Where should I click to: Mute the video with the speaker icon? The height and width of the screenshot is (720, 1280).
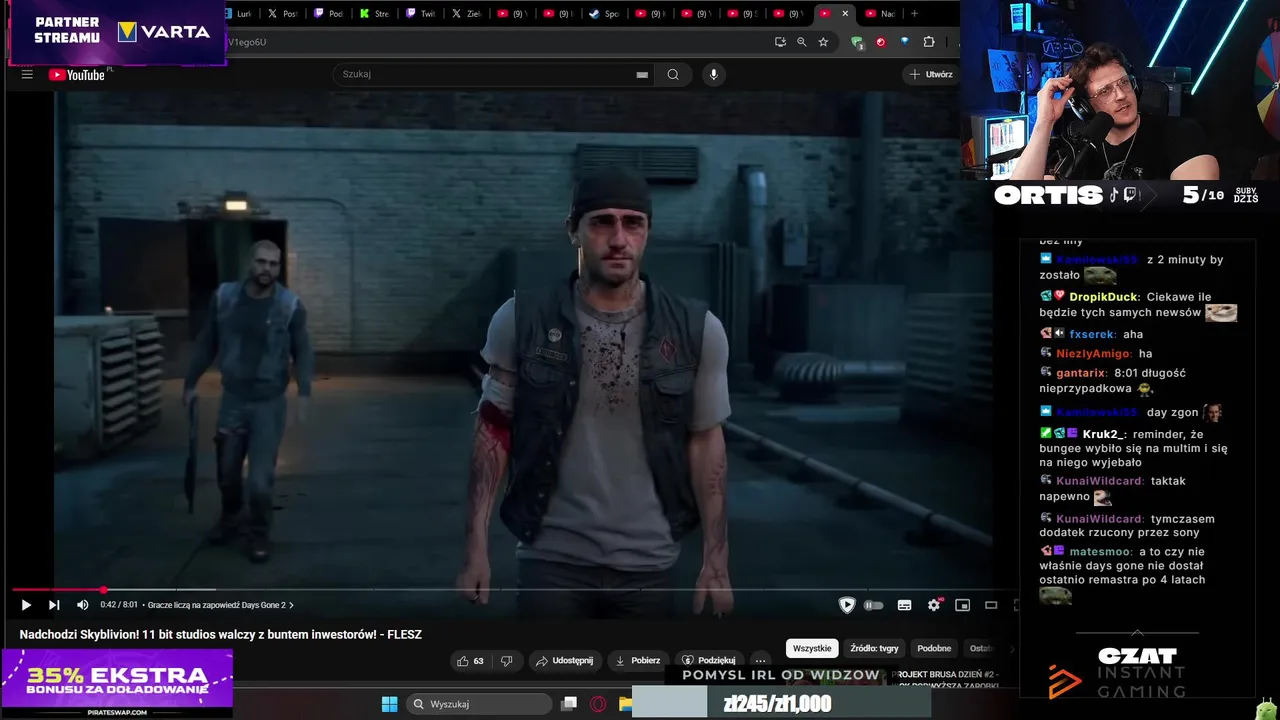[82, 605]
